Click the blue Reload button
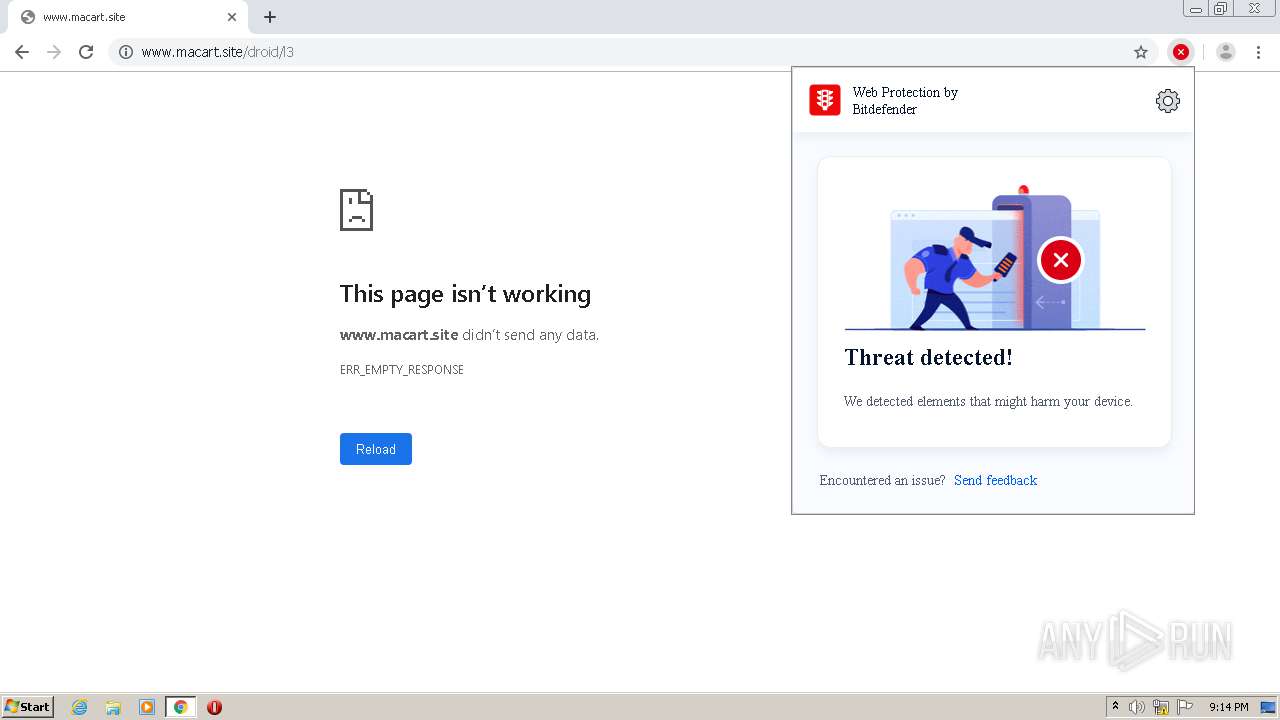The image size is (1280, 720). [x=376, y=449]
